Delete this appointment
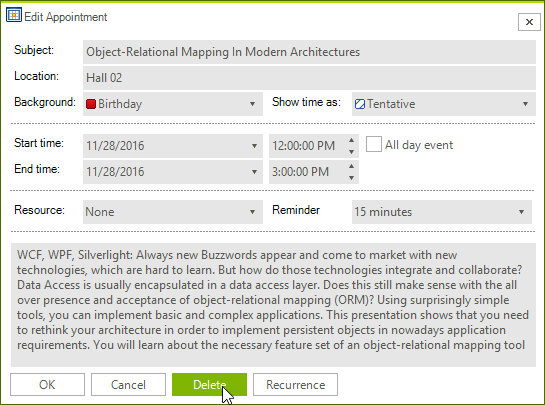Viewport: 545px width, 405px height. (x=209, y=384)
